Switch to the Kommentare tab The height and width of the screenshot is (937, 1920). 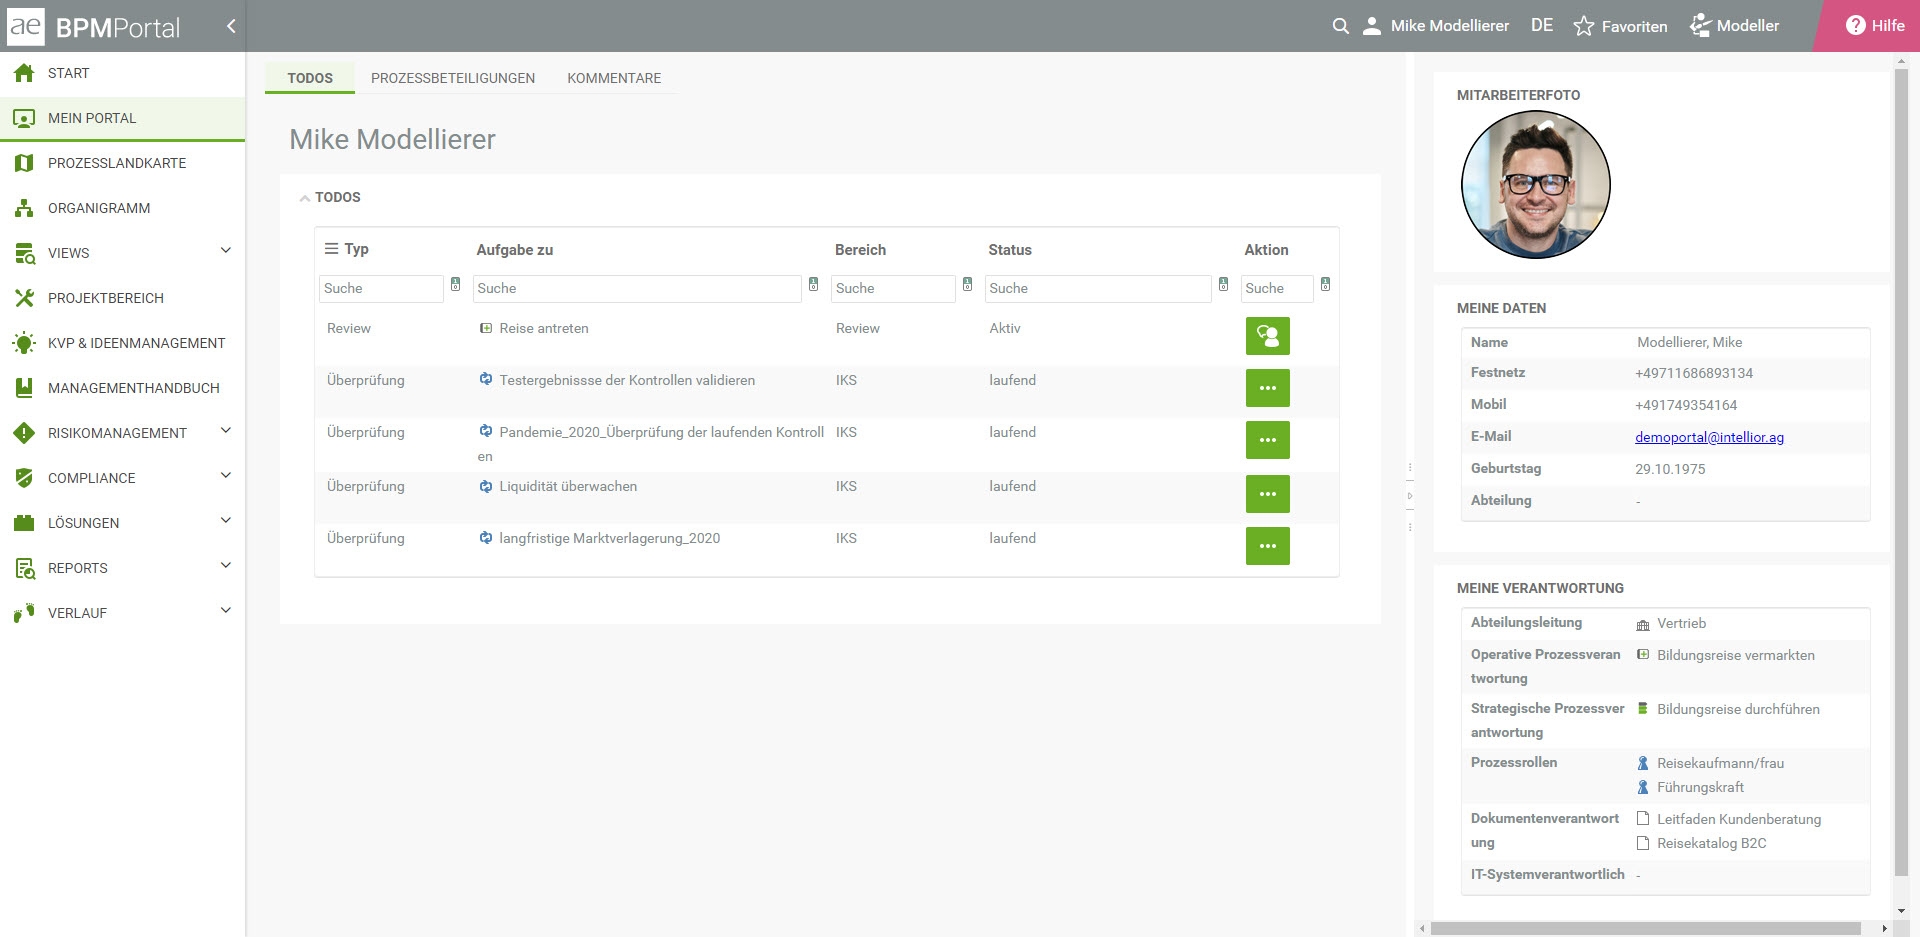614,78
